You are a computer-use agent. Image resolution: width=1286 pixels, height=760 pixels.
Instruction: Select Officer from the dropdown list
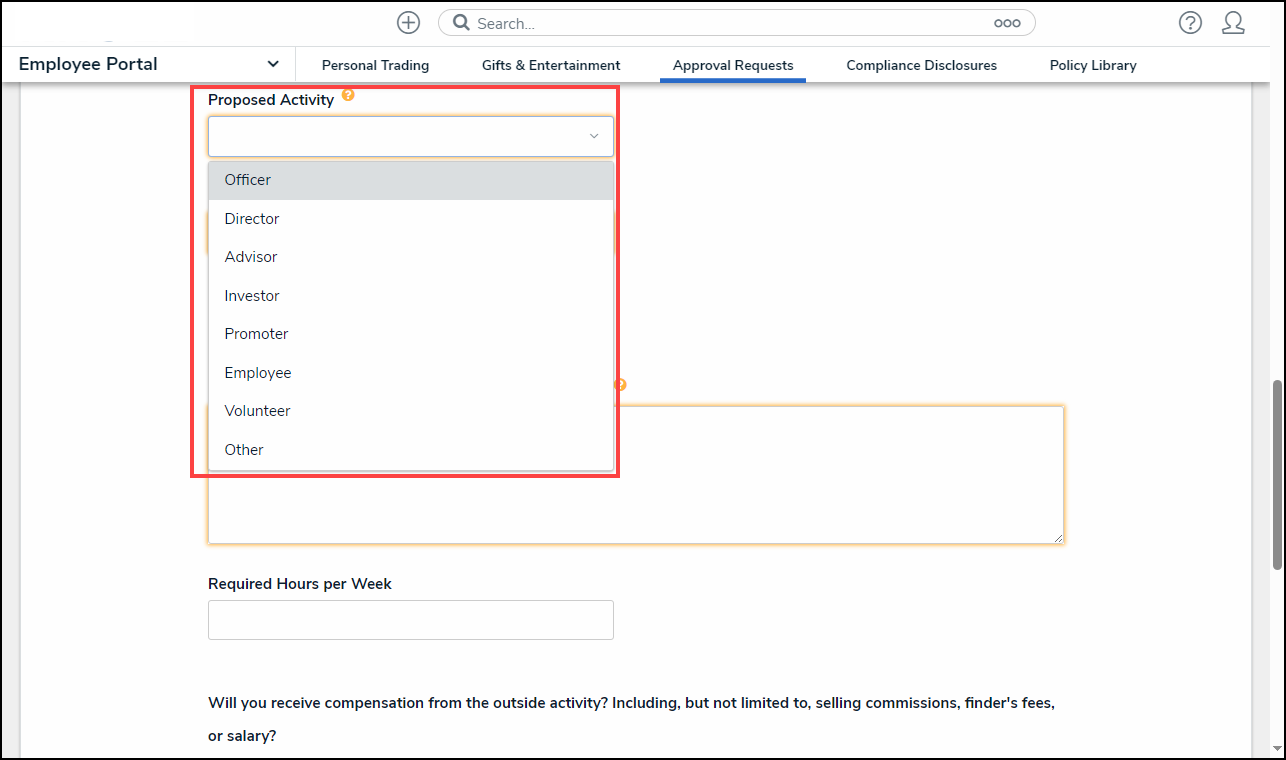coord(248,180)
